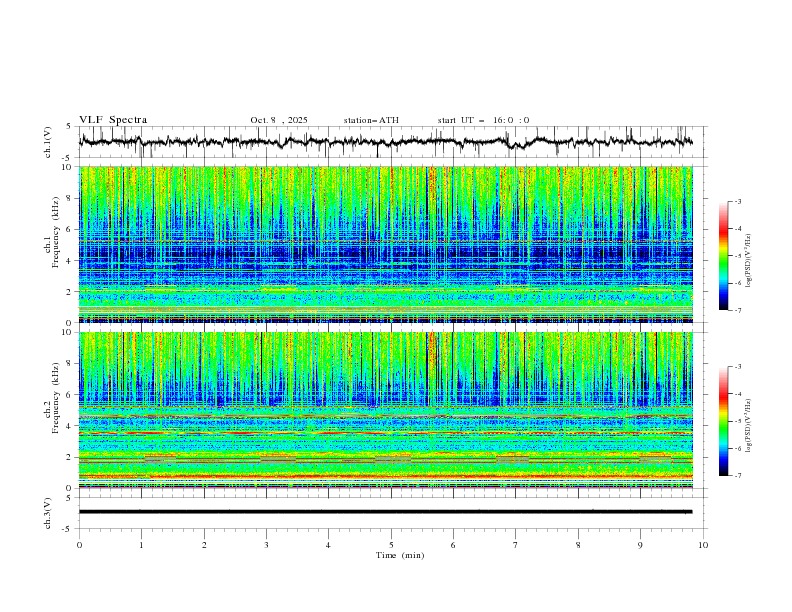Click the "station=ATH" label

pos(371,120)
